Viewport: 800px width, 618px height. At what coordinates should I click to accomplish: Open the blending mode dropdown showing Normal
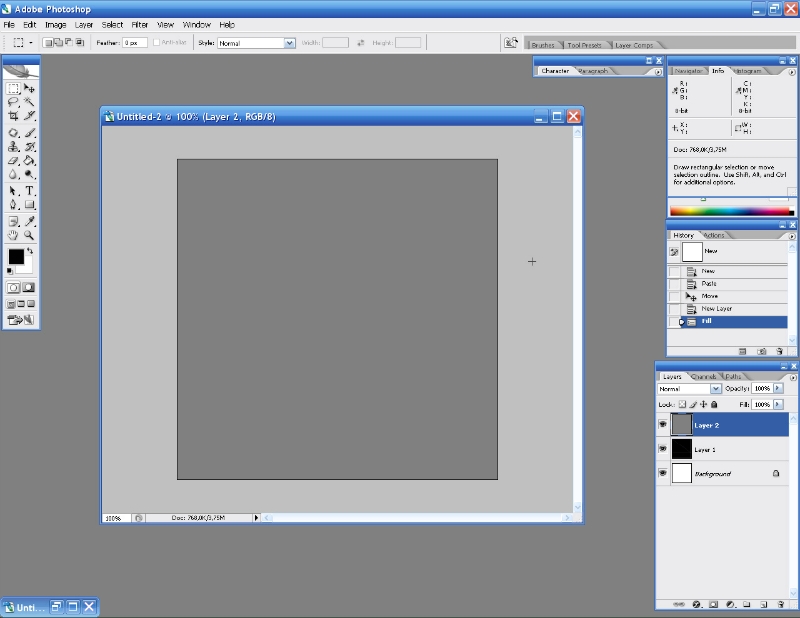(x=715, y=388)
